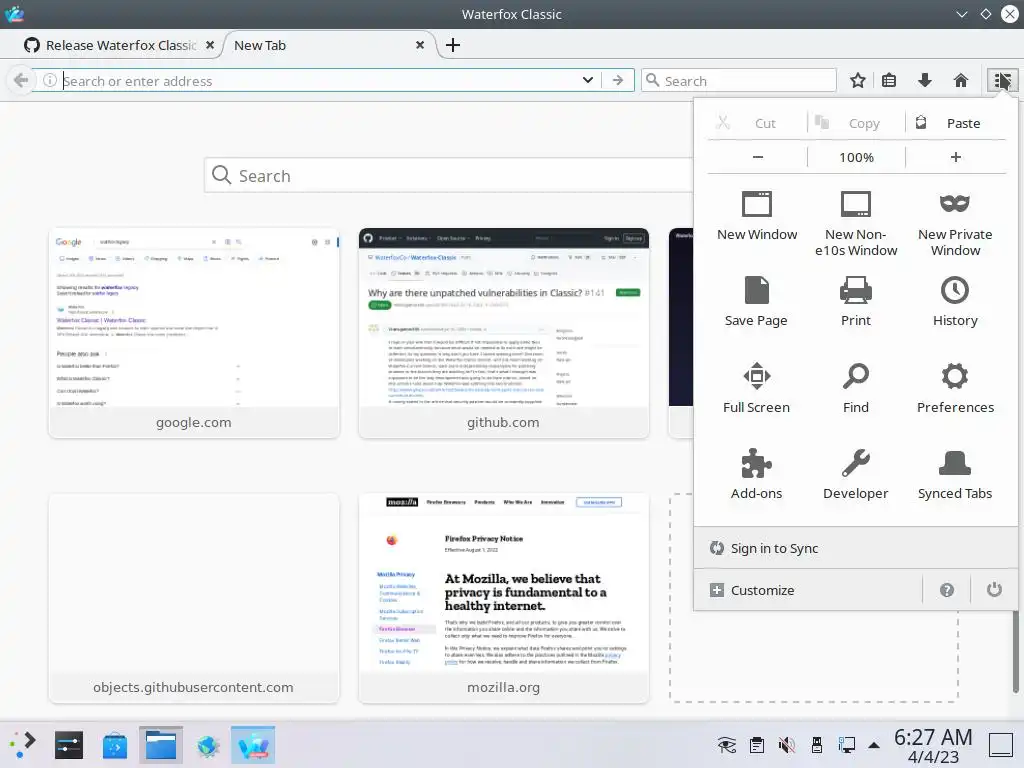Reset zoom by clicking 100%
1024x768 pixels.
[856, 157]
